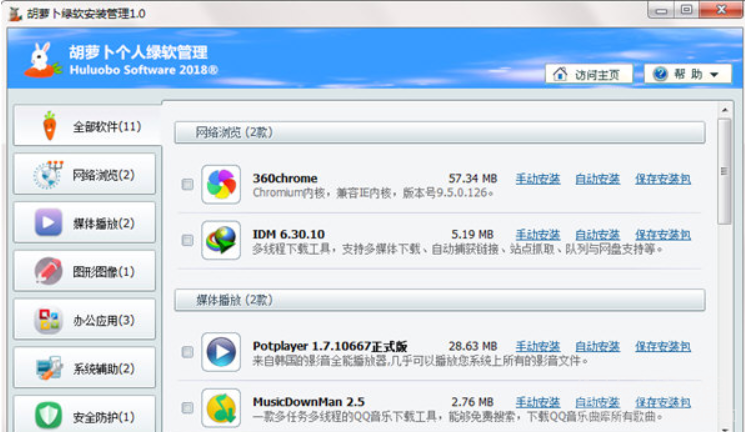Click the 媒体播放 (2款) section header
This screenshot has width=745, height=432.
point(439,300)
